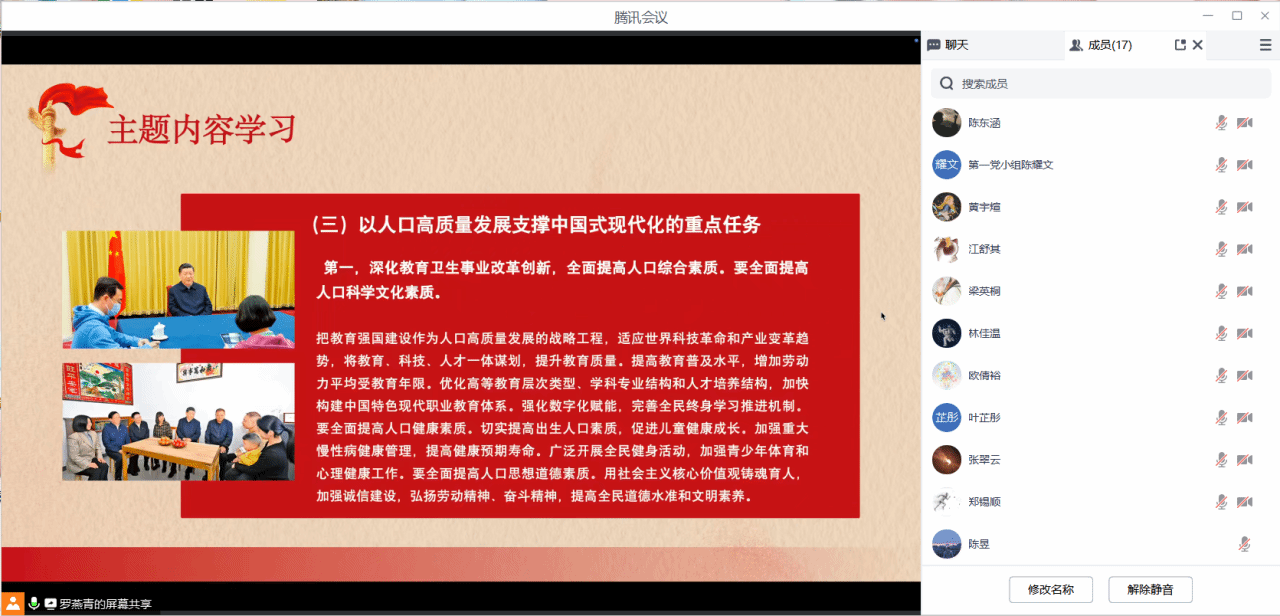Click 陈东涵's muted microphone icon
The height and width of the screenshot is (616, 1280).
coord(1221,123)
